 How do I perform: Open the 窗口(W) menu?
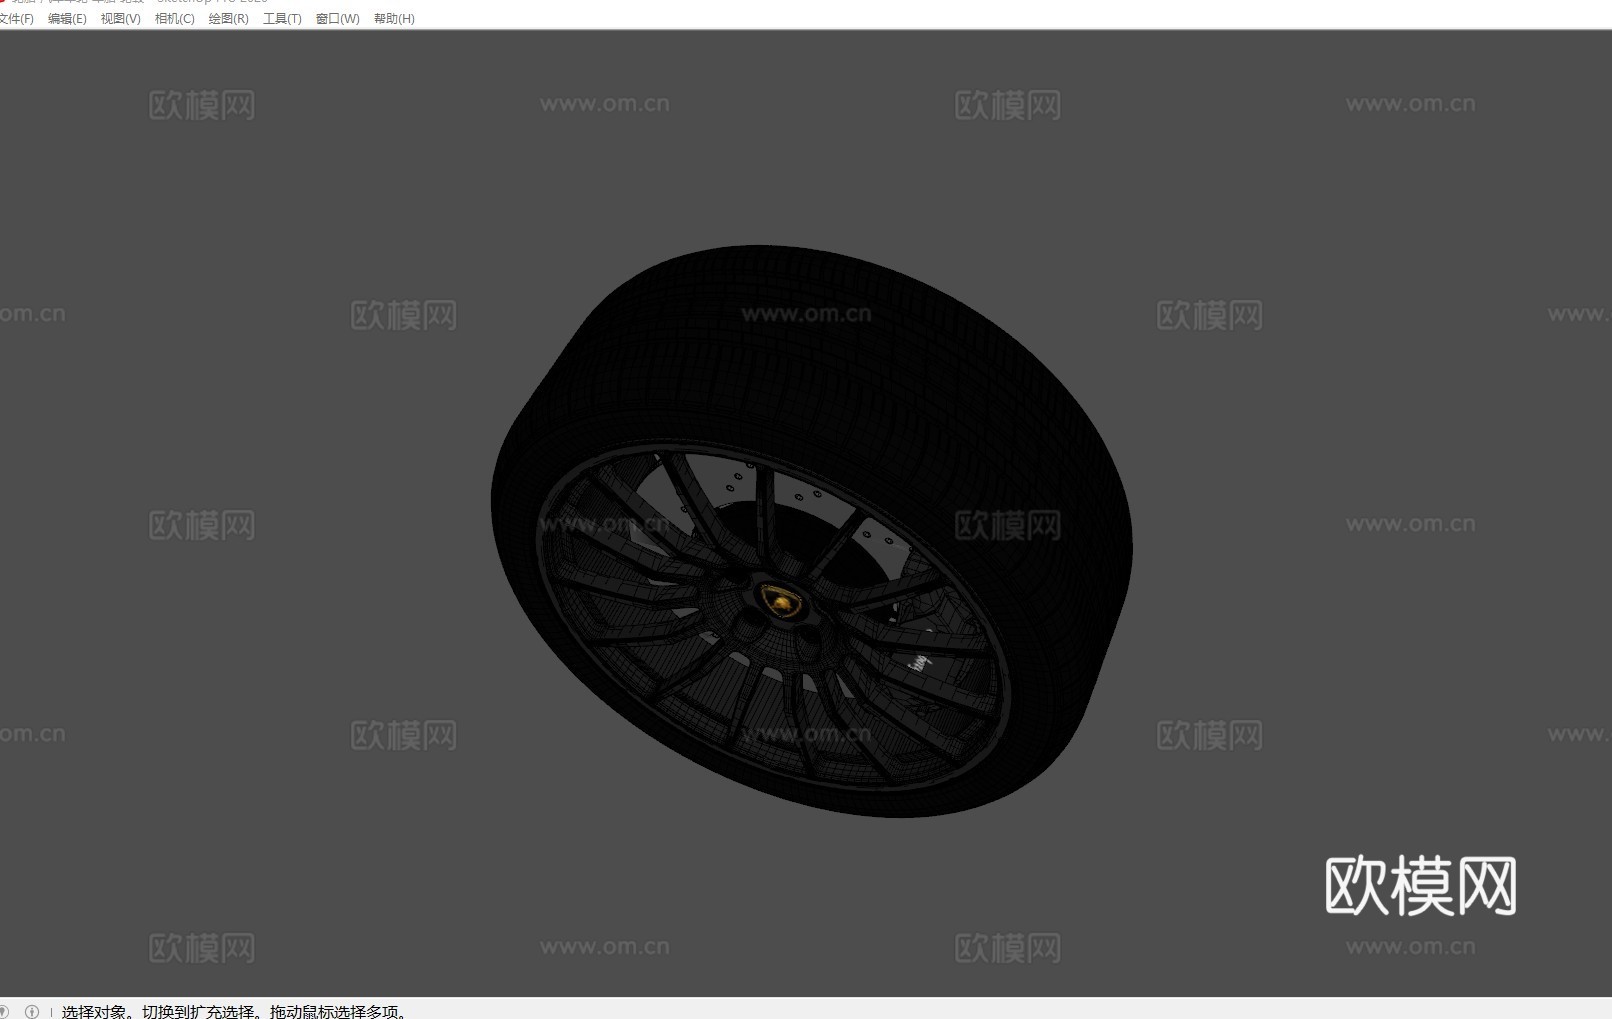pyautogui.click(x=337, y=19)
